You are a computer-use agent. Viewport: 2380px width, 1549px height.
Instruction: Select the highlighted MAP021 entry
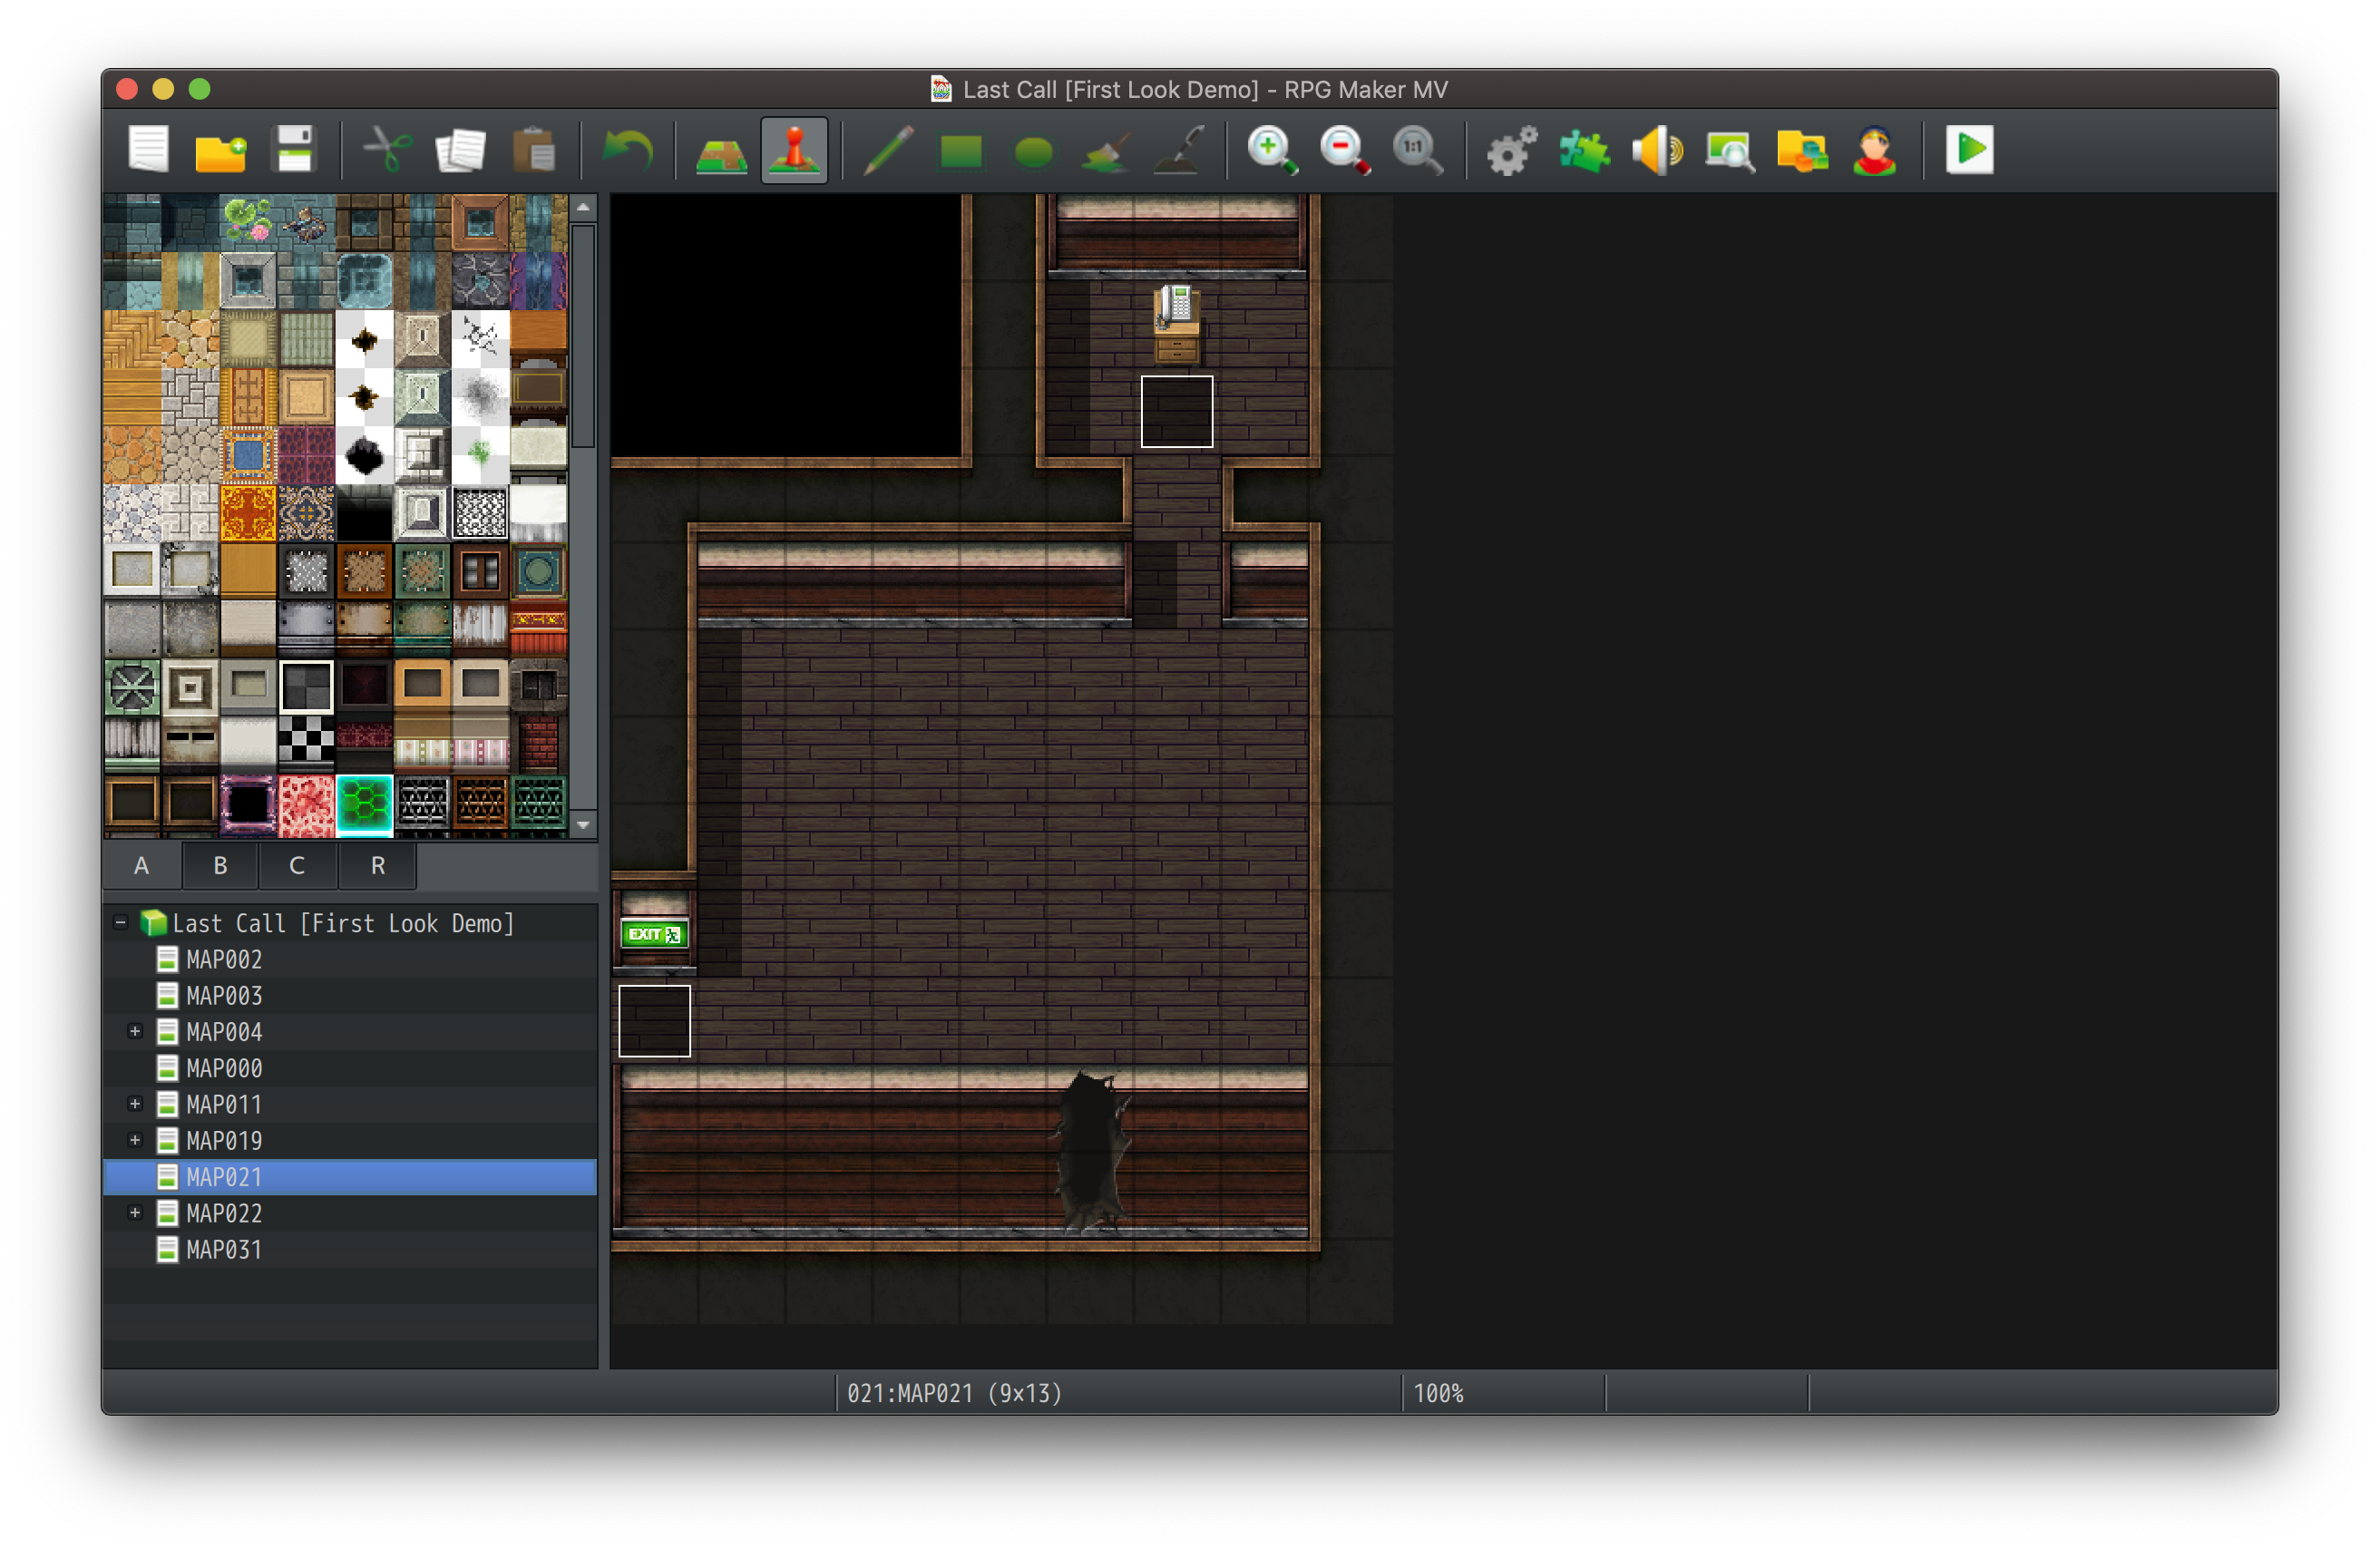click(x=350, y=1177)
